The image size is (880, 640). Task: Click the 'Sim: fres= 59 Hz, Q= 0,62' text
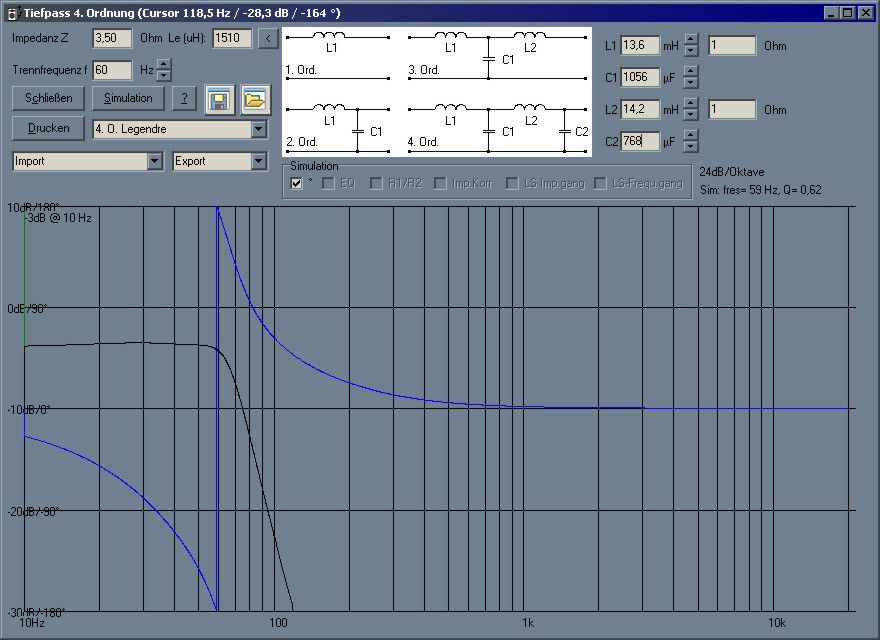pos(760,190)
